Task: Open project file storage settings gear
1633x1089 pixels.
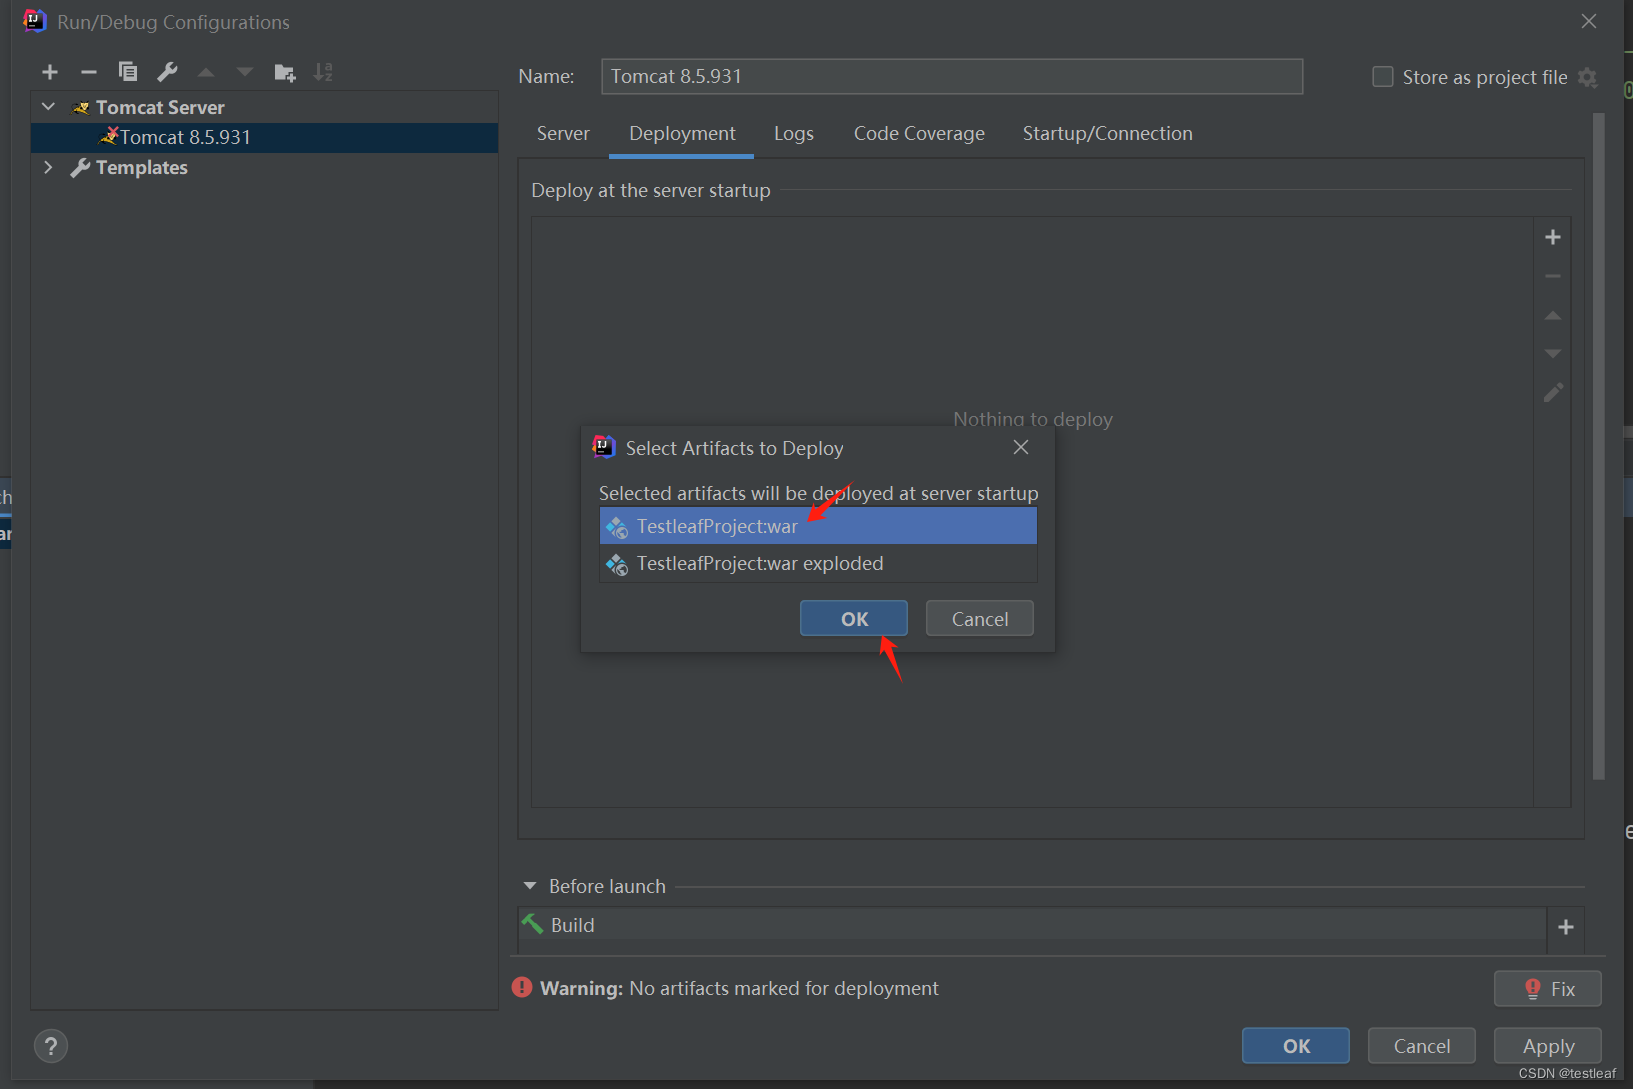Action: (1588, 77)
